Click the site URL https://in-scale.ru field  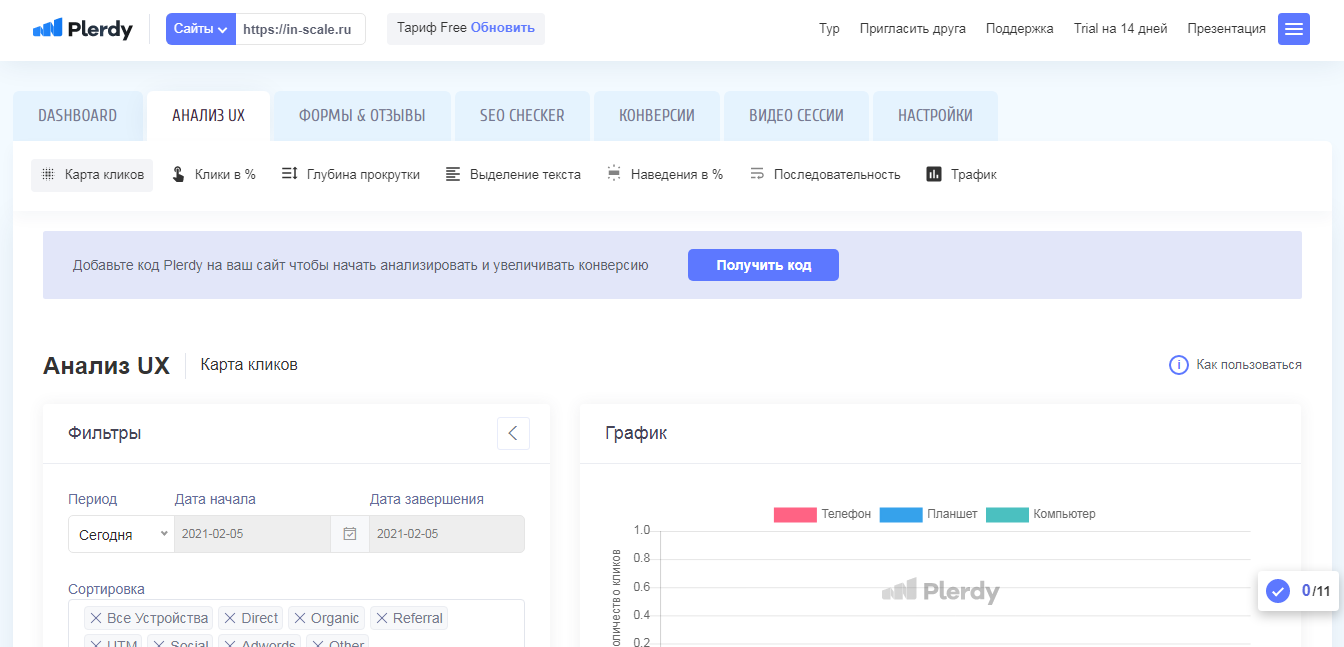pyautogui.click(x=300, y=29)
